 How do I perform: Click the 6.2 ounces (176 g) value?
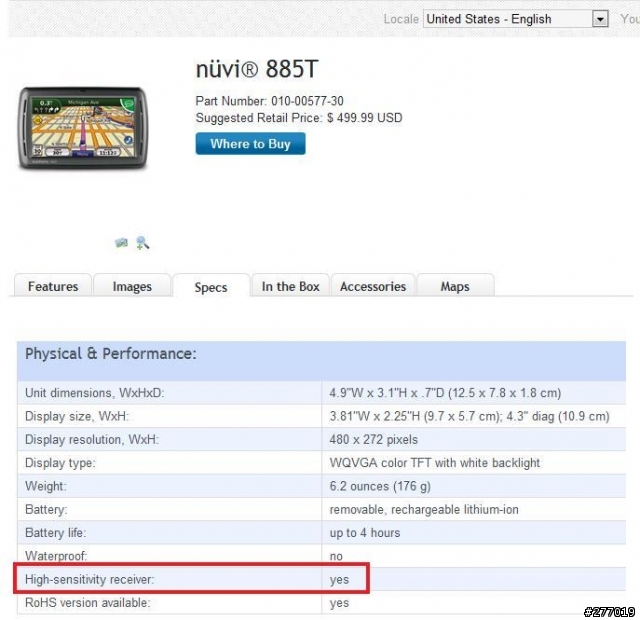pos(380,486)
